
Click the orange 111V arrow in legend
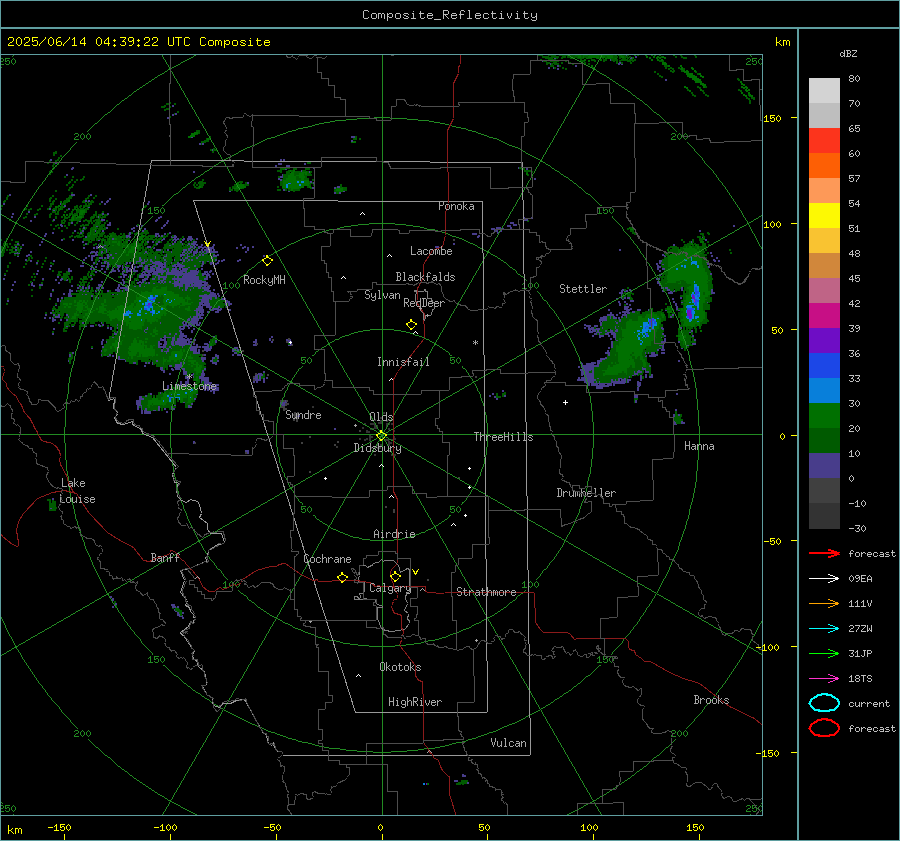824,603
